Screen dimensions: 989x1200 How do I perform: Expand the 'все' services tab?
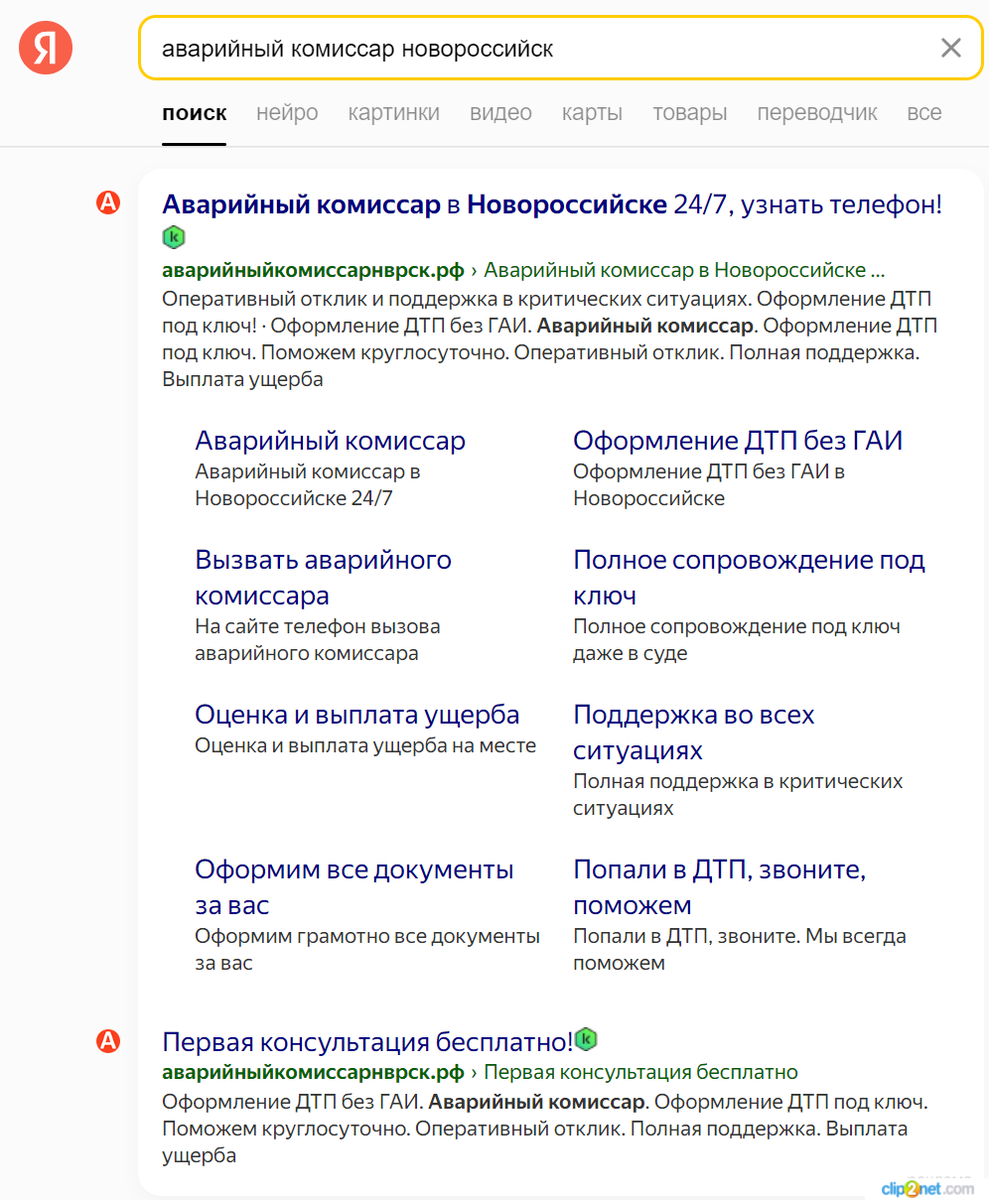(924, 113)
